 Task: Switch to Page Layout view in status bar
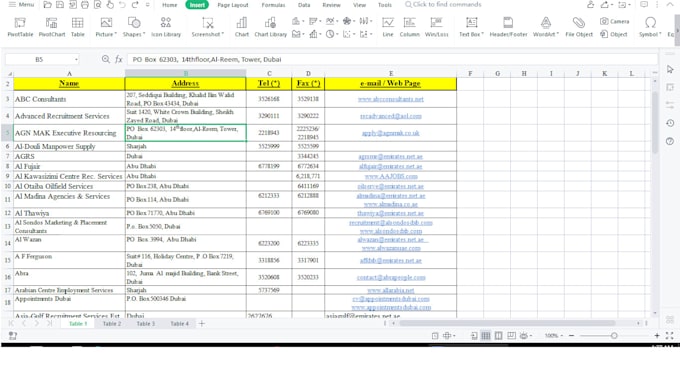click(x=499, y=335)
